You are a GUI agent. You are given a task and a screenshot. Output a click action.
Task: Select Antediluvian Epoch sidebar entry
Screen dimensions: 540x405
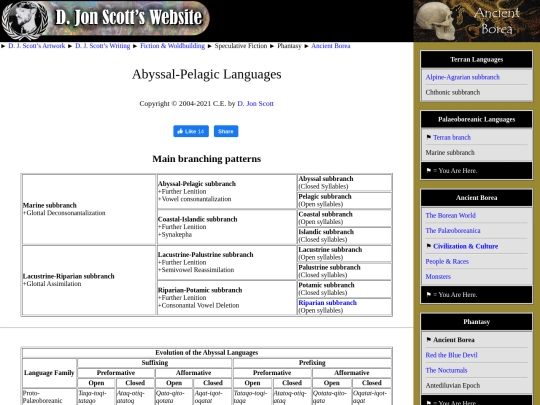click(x=453, y=385)
